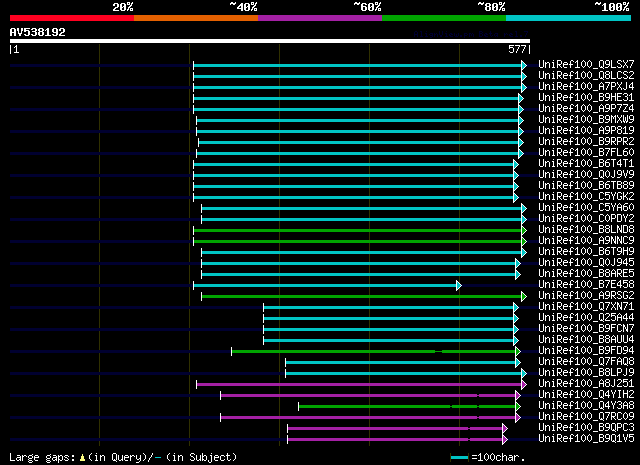Open the UniRef100_B9HE31 hit label

586,97
